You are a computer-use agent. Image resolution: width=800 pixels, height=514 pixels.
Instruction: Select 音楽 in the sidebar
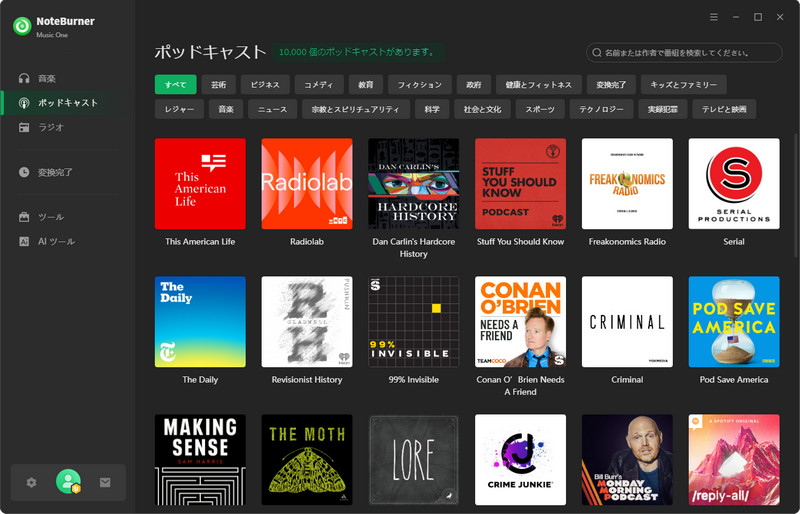47,78
